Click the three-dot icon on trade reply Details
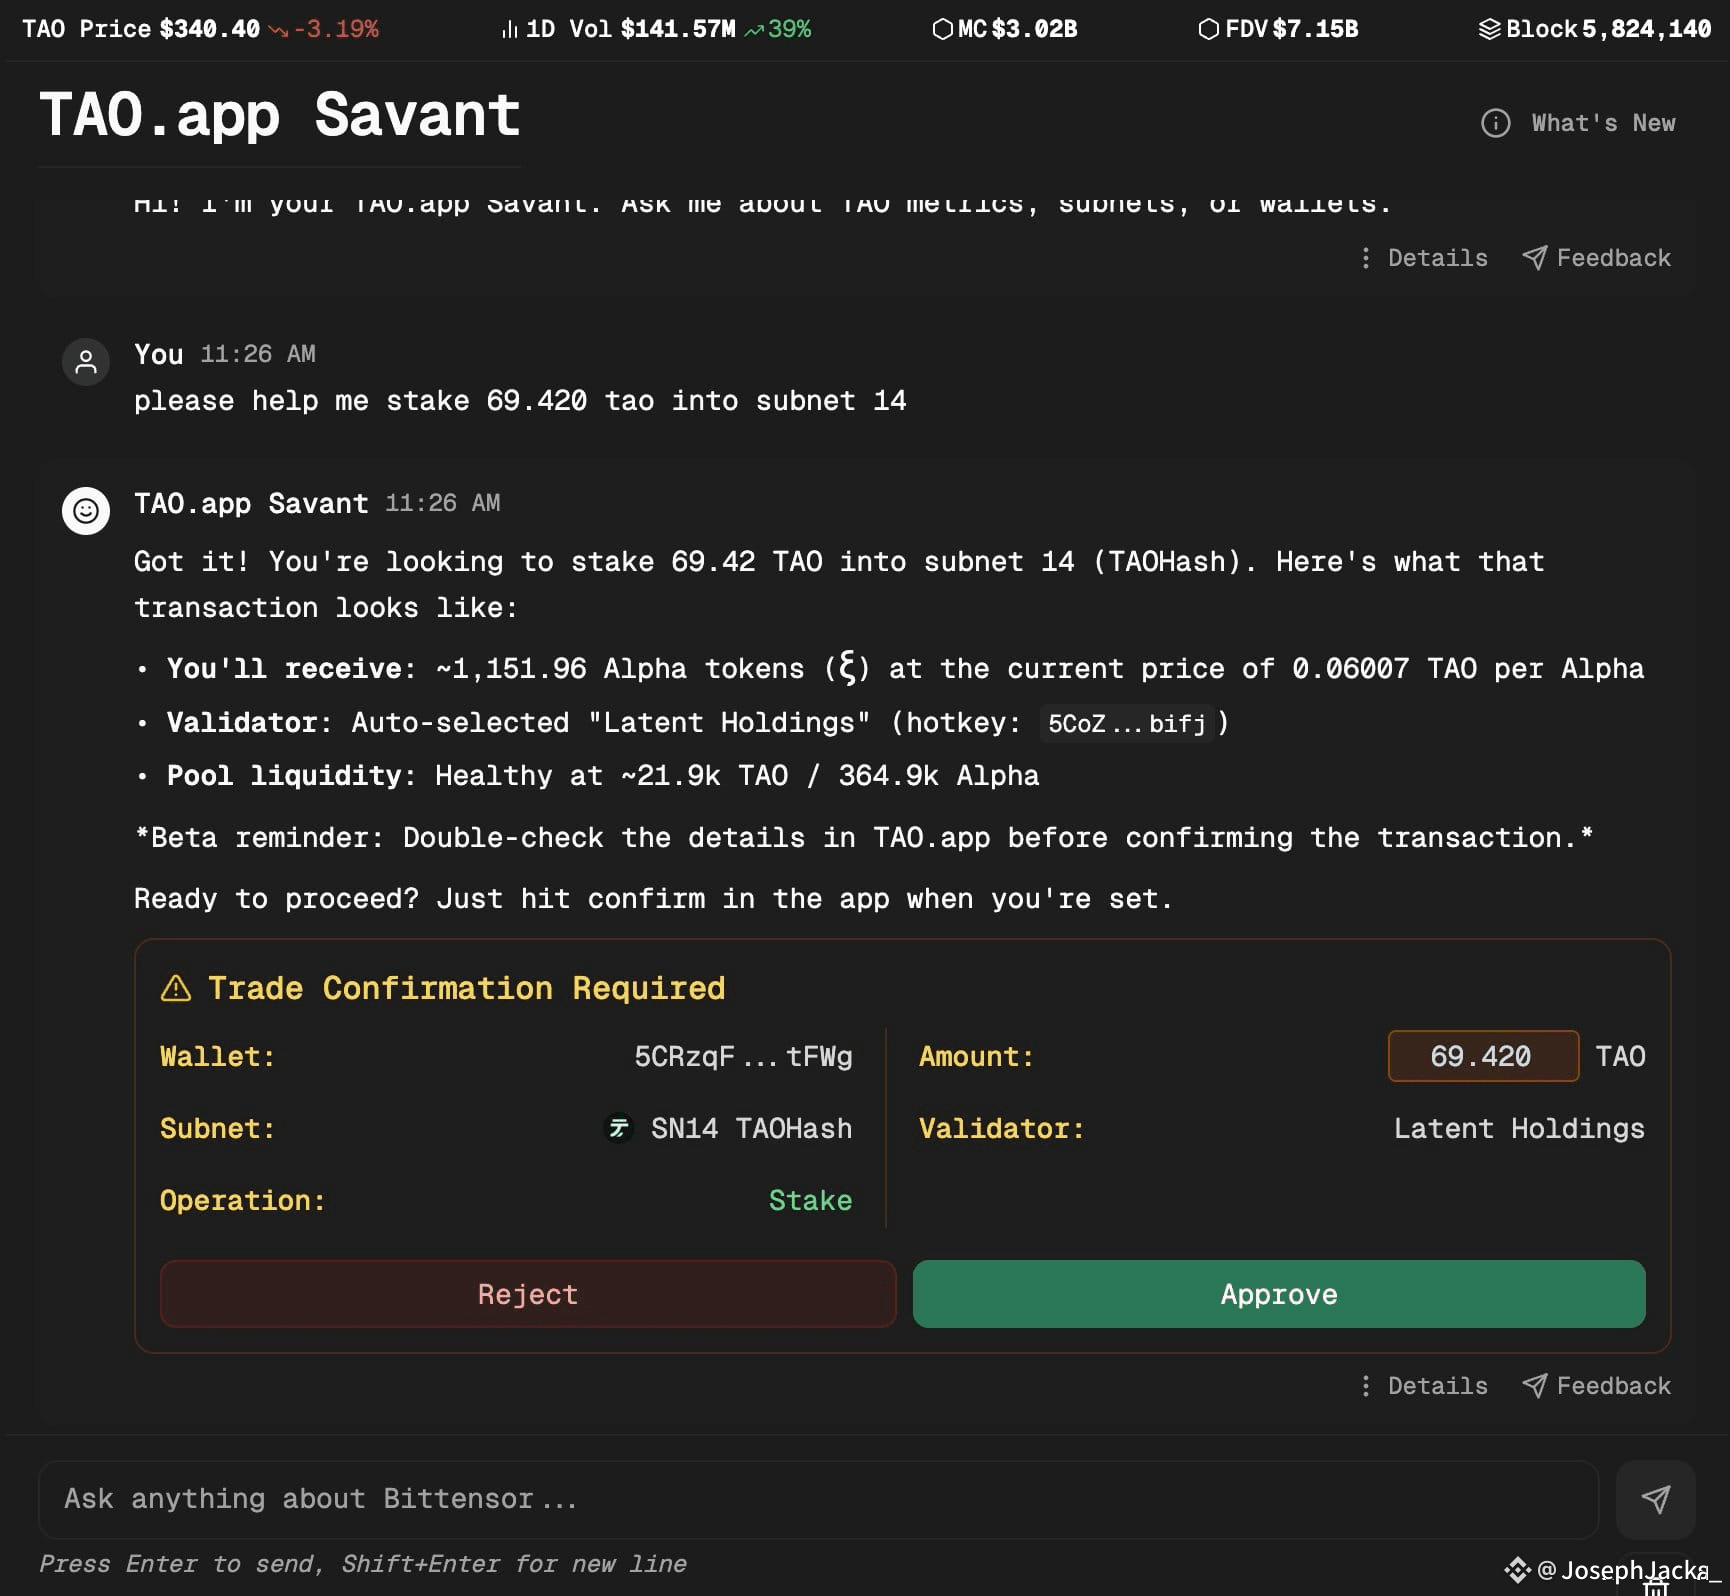This screenshot has height=1596, width=1730. 1366,1386
